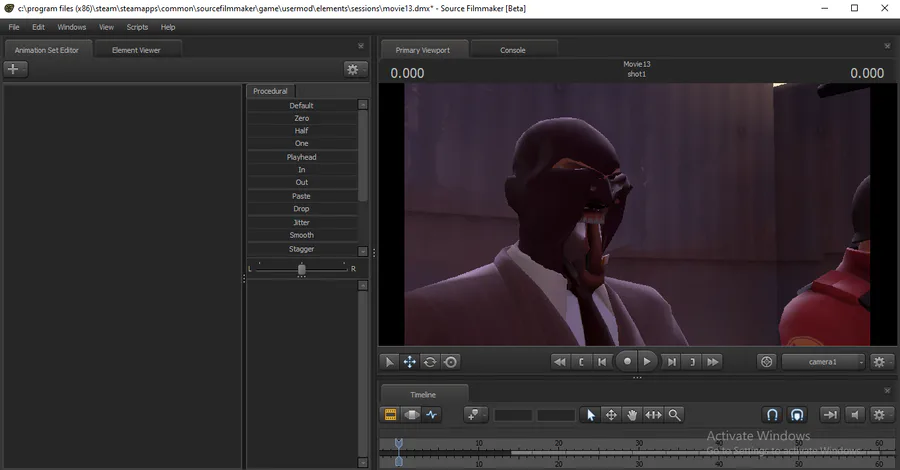The width and height of the screenshot is (900, 470).
Task: Mute audio with speaker icon
Action: tap(855, 414)
